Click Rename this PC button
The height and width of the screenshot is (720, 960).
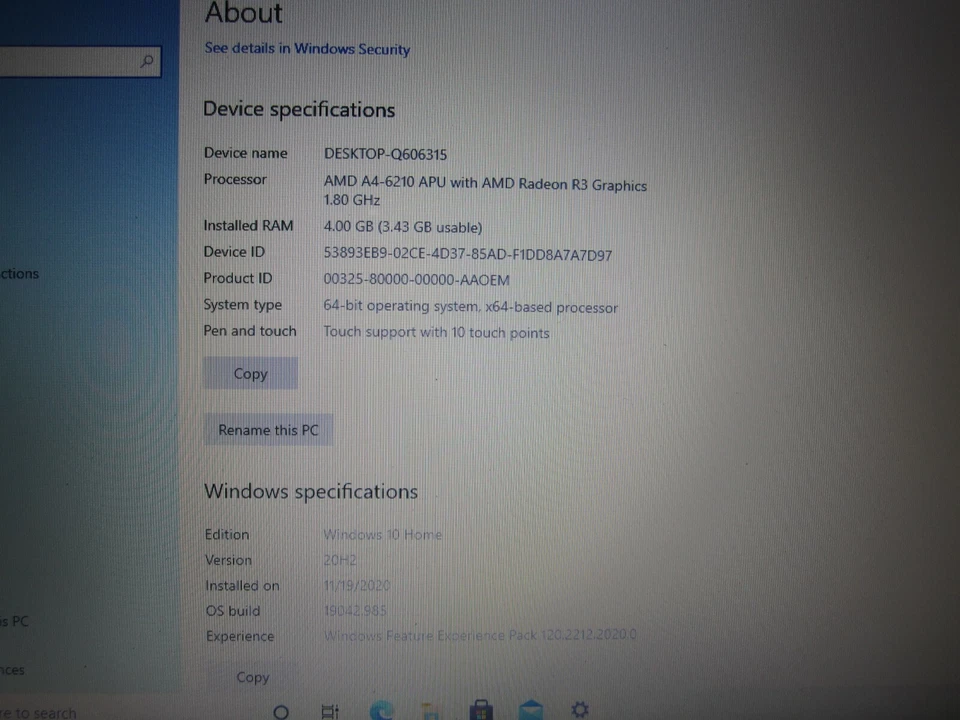(x=268, y=430)
